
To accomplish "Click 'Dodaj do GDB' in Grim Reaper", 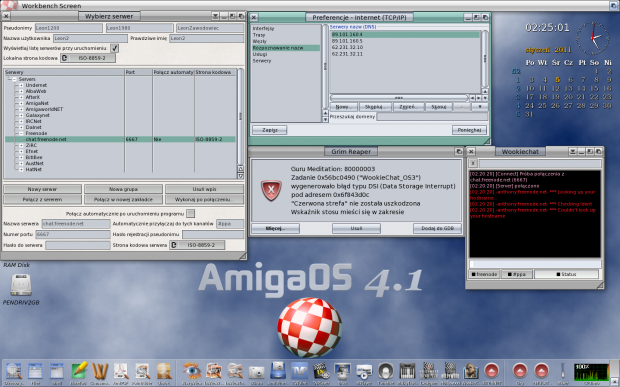I will coord(437,228).
